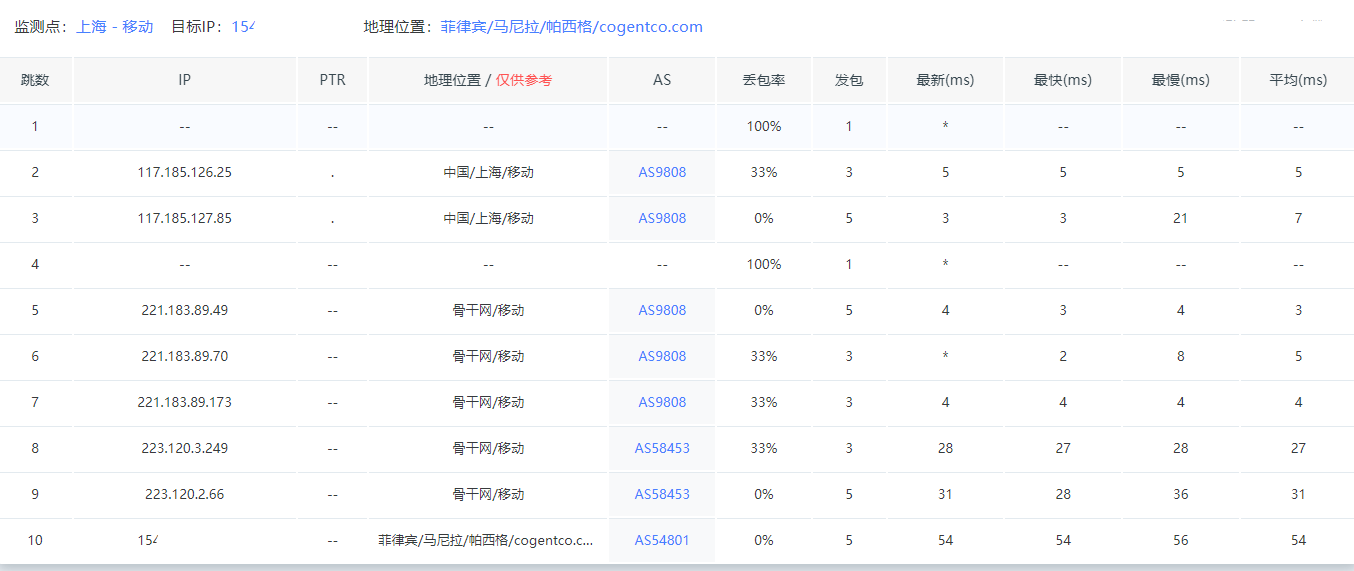
Task: Select the 100% loss rate in hop 4
Action: (764, 264)
